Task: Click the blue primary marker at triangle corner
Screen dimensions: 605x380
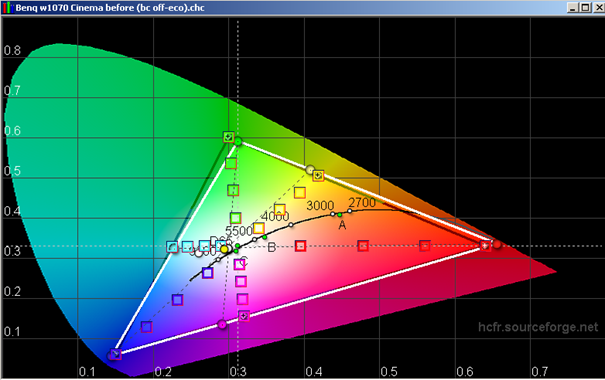Action: [115, 354]
